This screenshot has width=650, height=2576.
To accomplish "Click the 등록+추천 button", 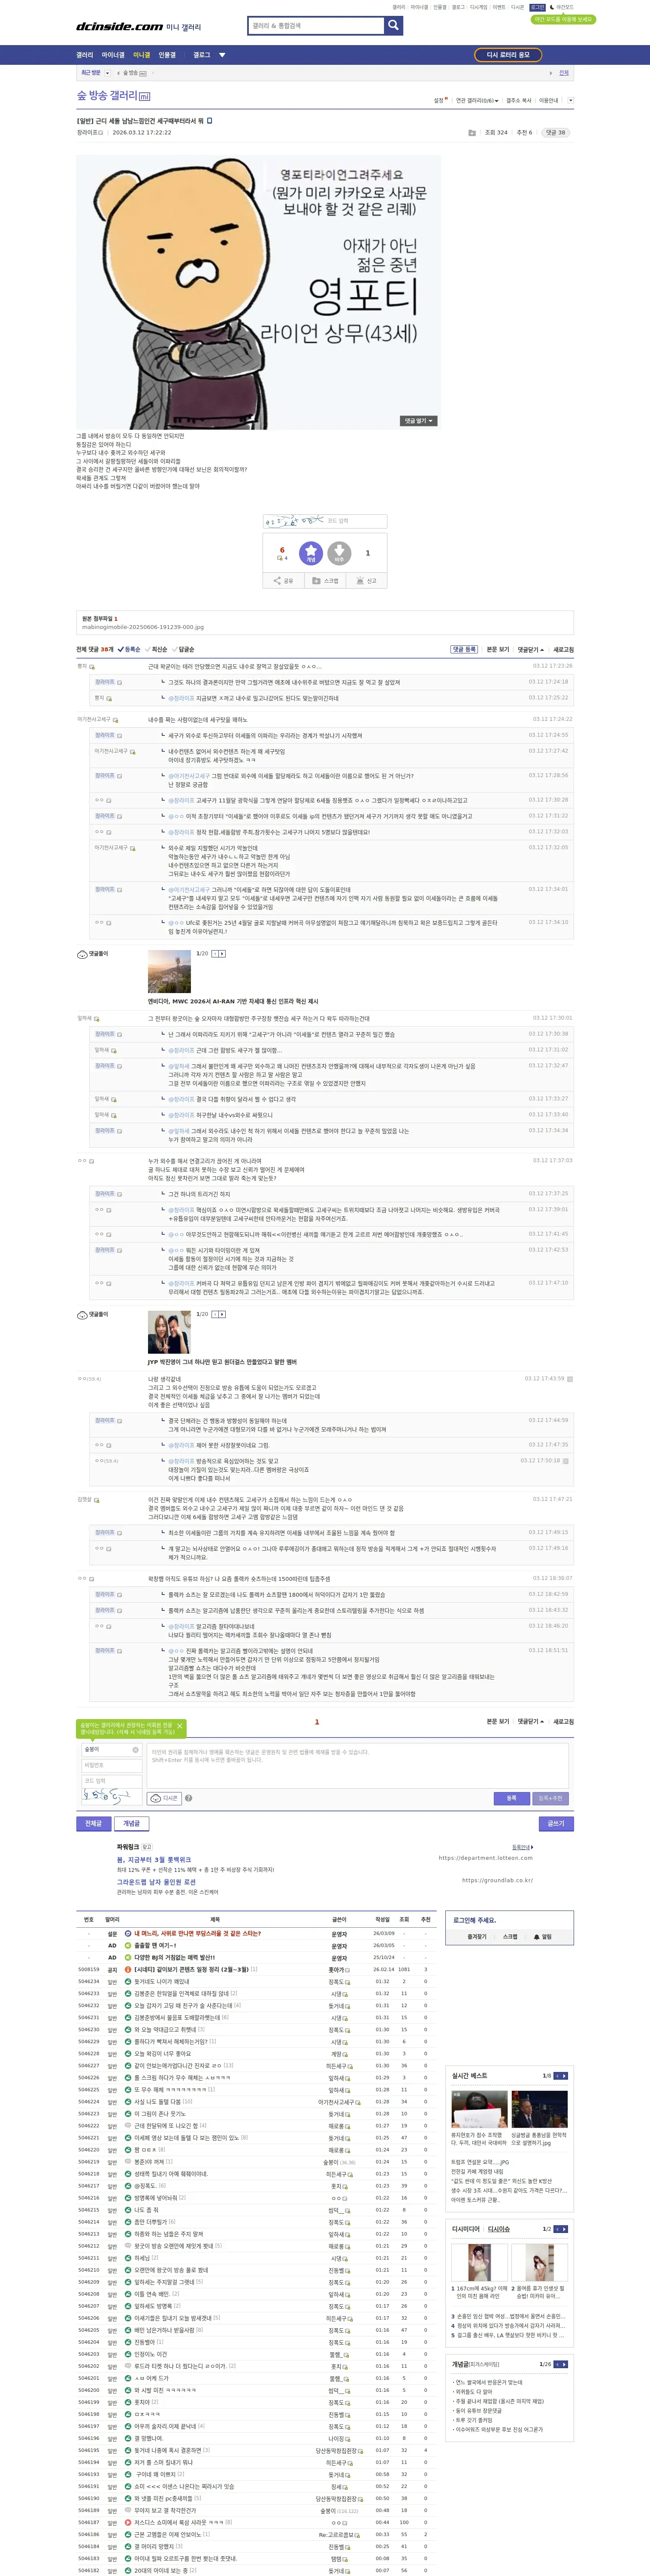I will tap(550, 1798).
